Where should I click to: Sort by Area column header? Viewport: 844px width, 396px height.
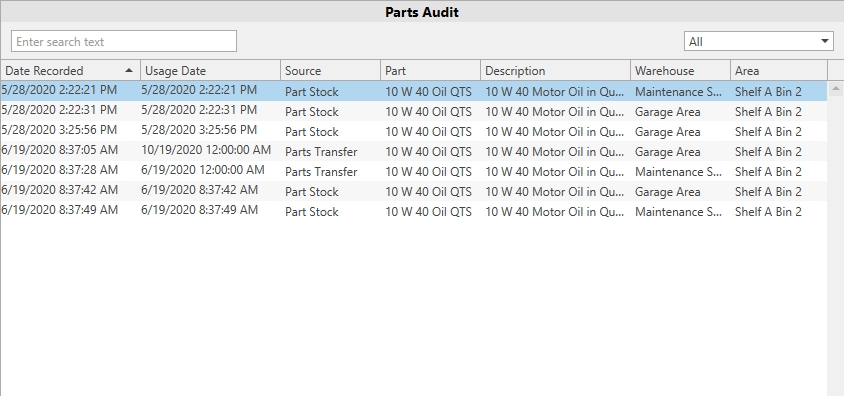pos(779,70)
